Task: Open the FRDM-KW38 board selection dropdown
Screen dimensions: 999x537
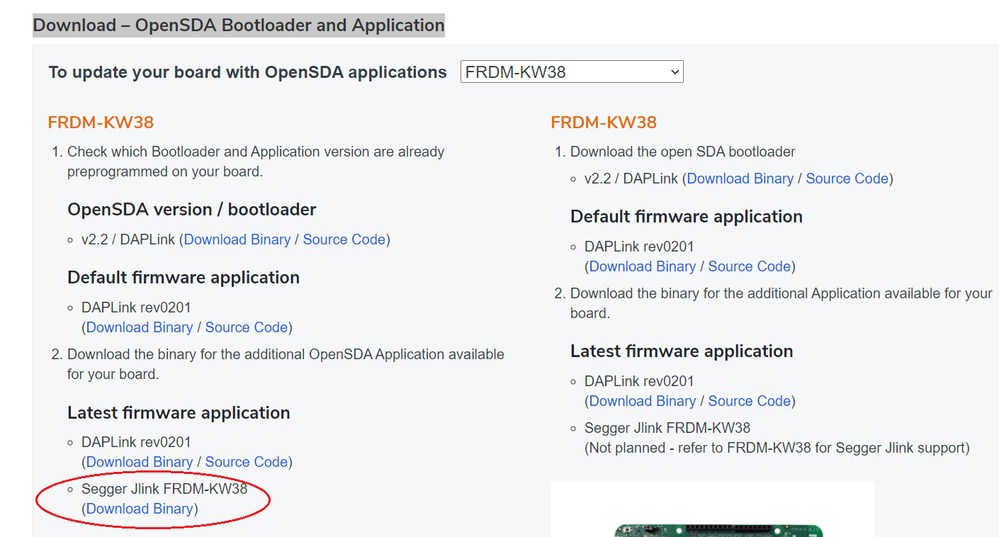Action: pos(571,72)
